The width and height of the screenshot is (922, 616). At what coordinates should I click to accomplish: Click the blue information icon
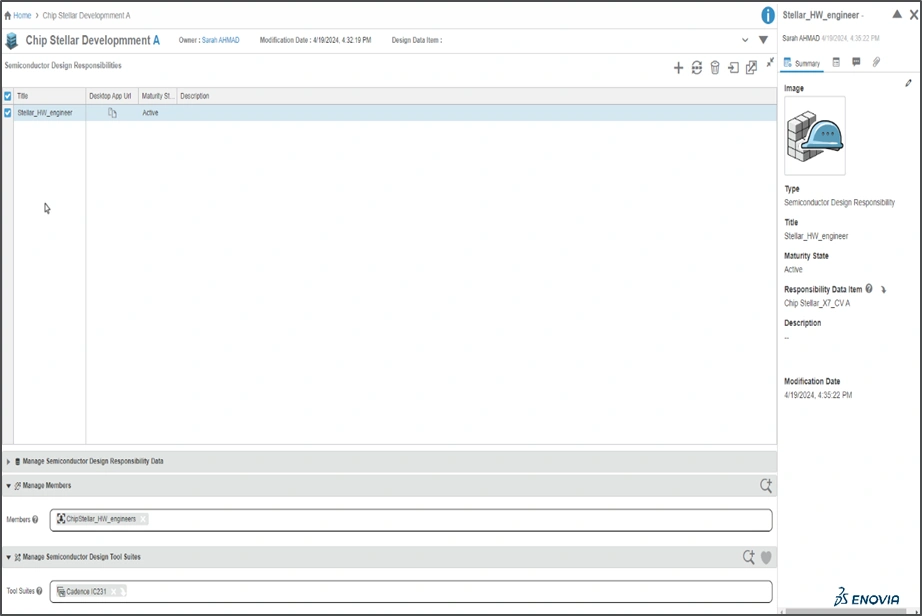pyautogui.click(x=767, y=15)
